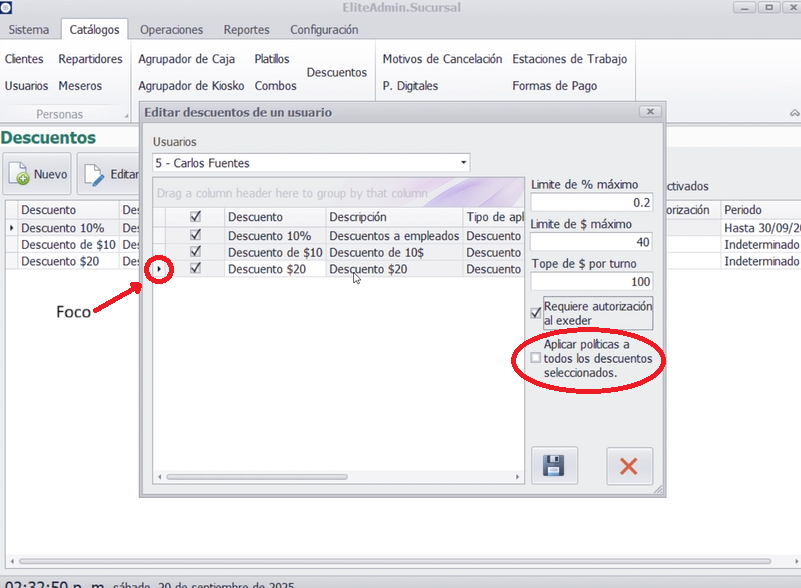This screenshot has width=801, height=588.
Task: Uncheck the Descuento 10% row checkbox
Action: [x=196, y=236]
